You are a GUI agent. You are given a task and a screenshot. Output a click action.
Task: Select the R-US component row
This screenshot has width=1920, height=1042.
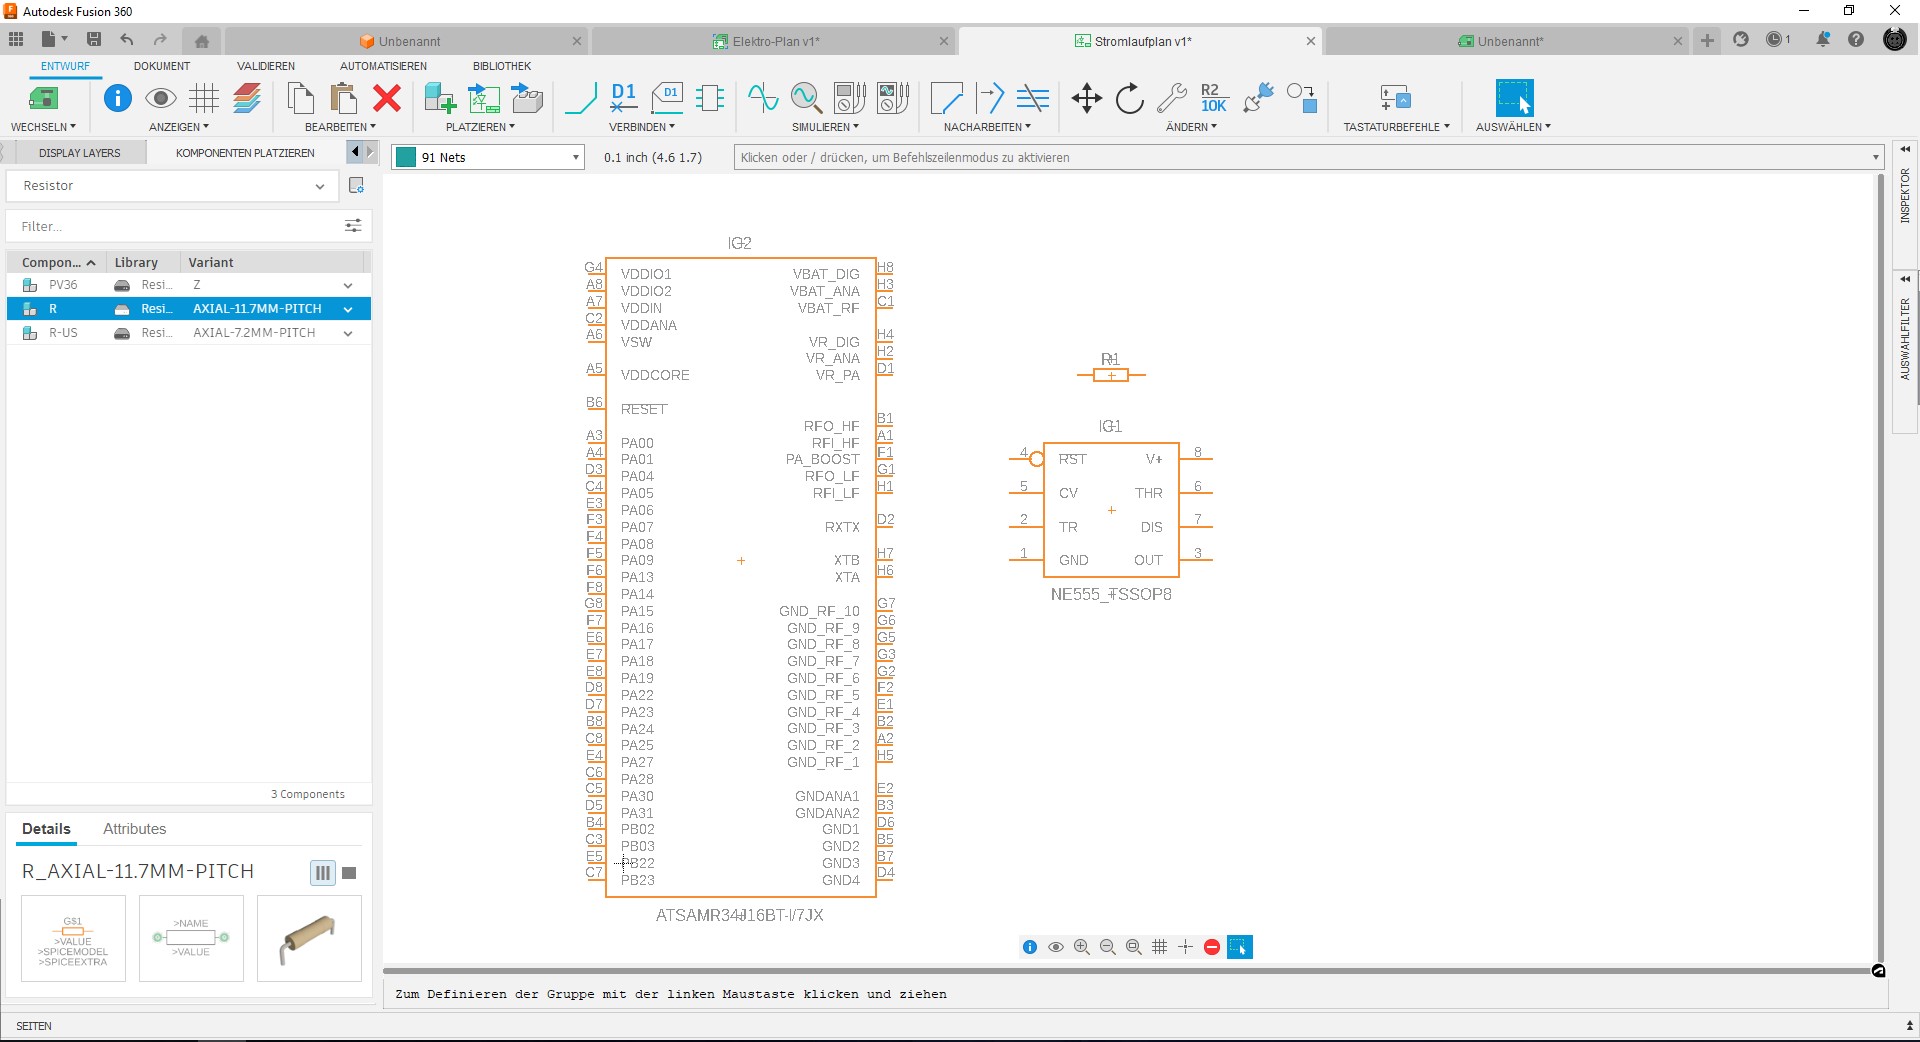coord(188,333)
